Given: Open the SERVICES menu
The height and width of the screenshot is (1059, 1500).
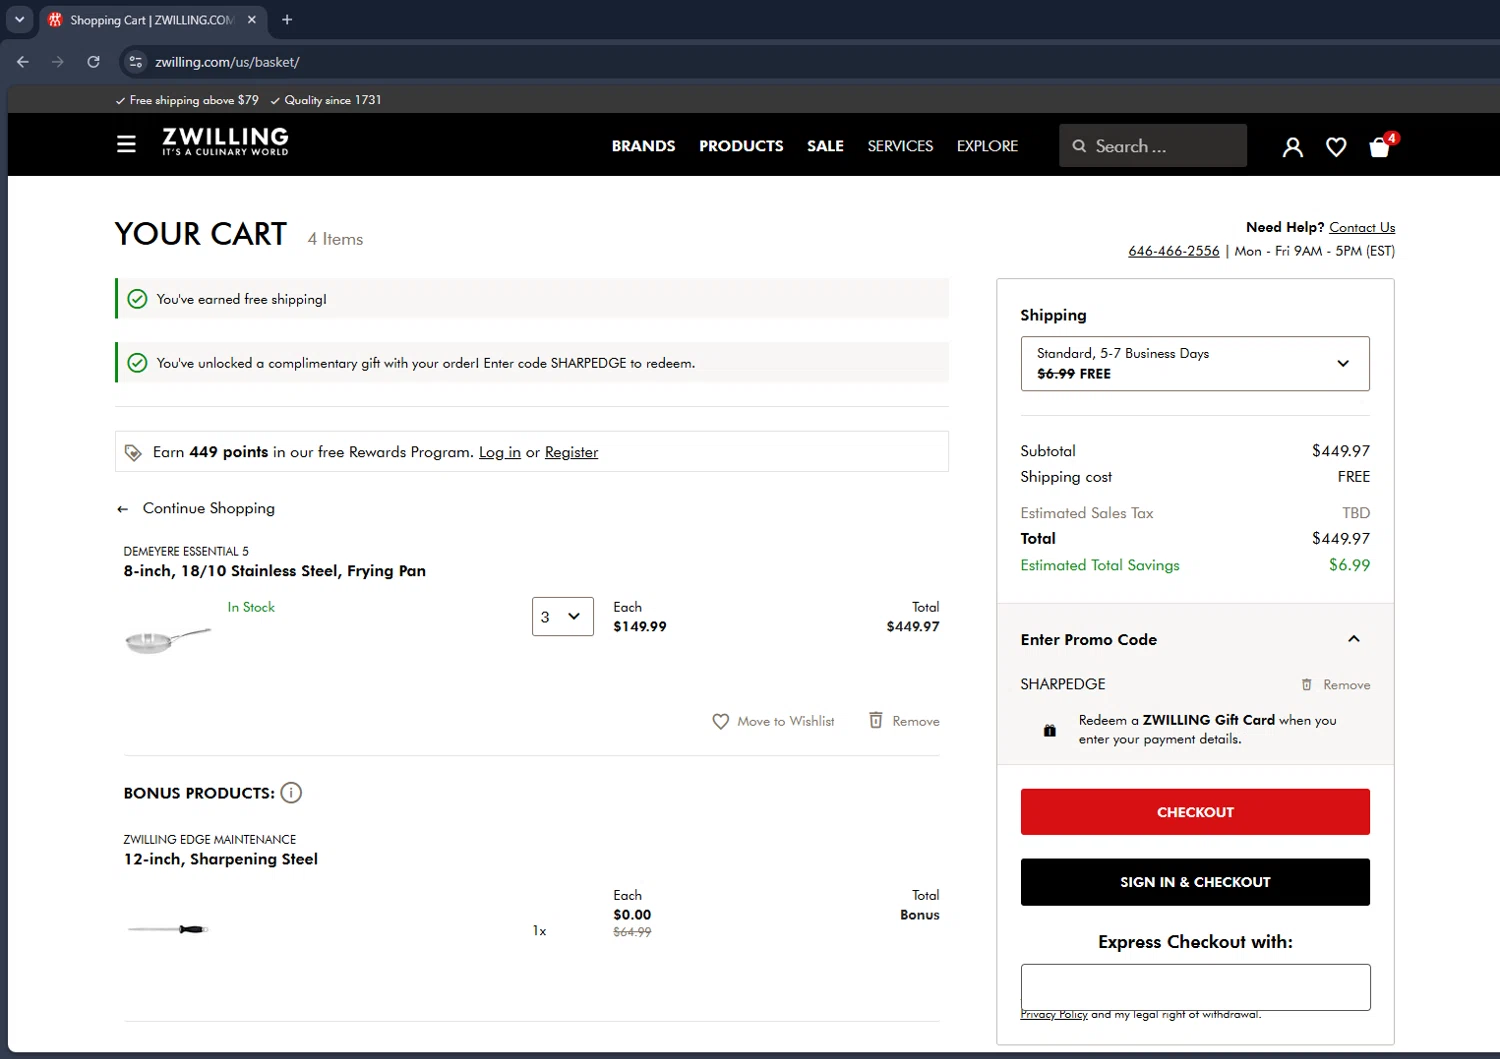Looking at the screenshot, I should click(x=900, y=146).
